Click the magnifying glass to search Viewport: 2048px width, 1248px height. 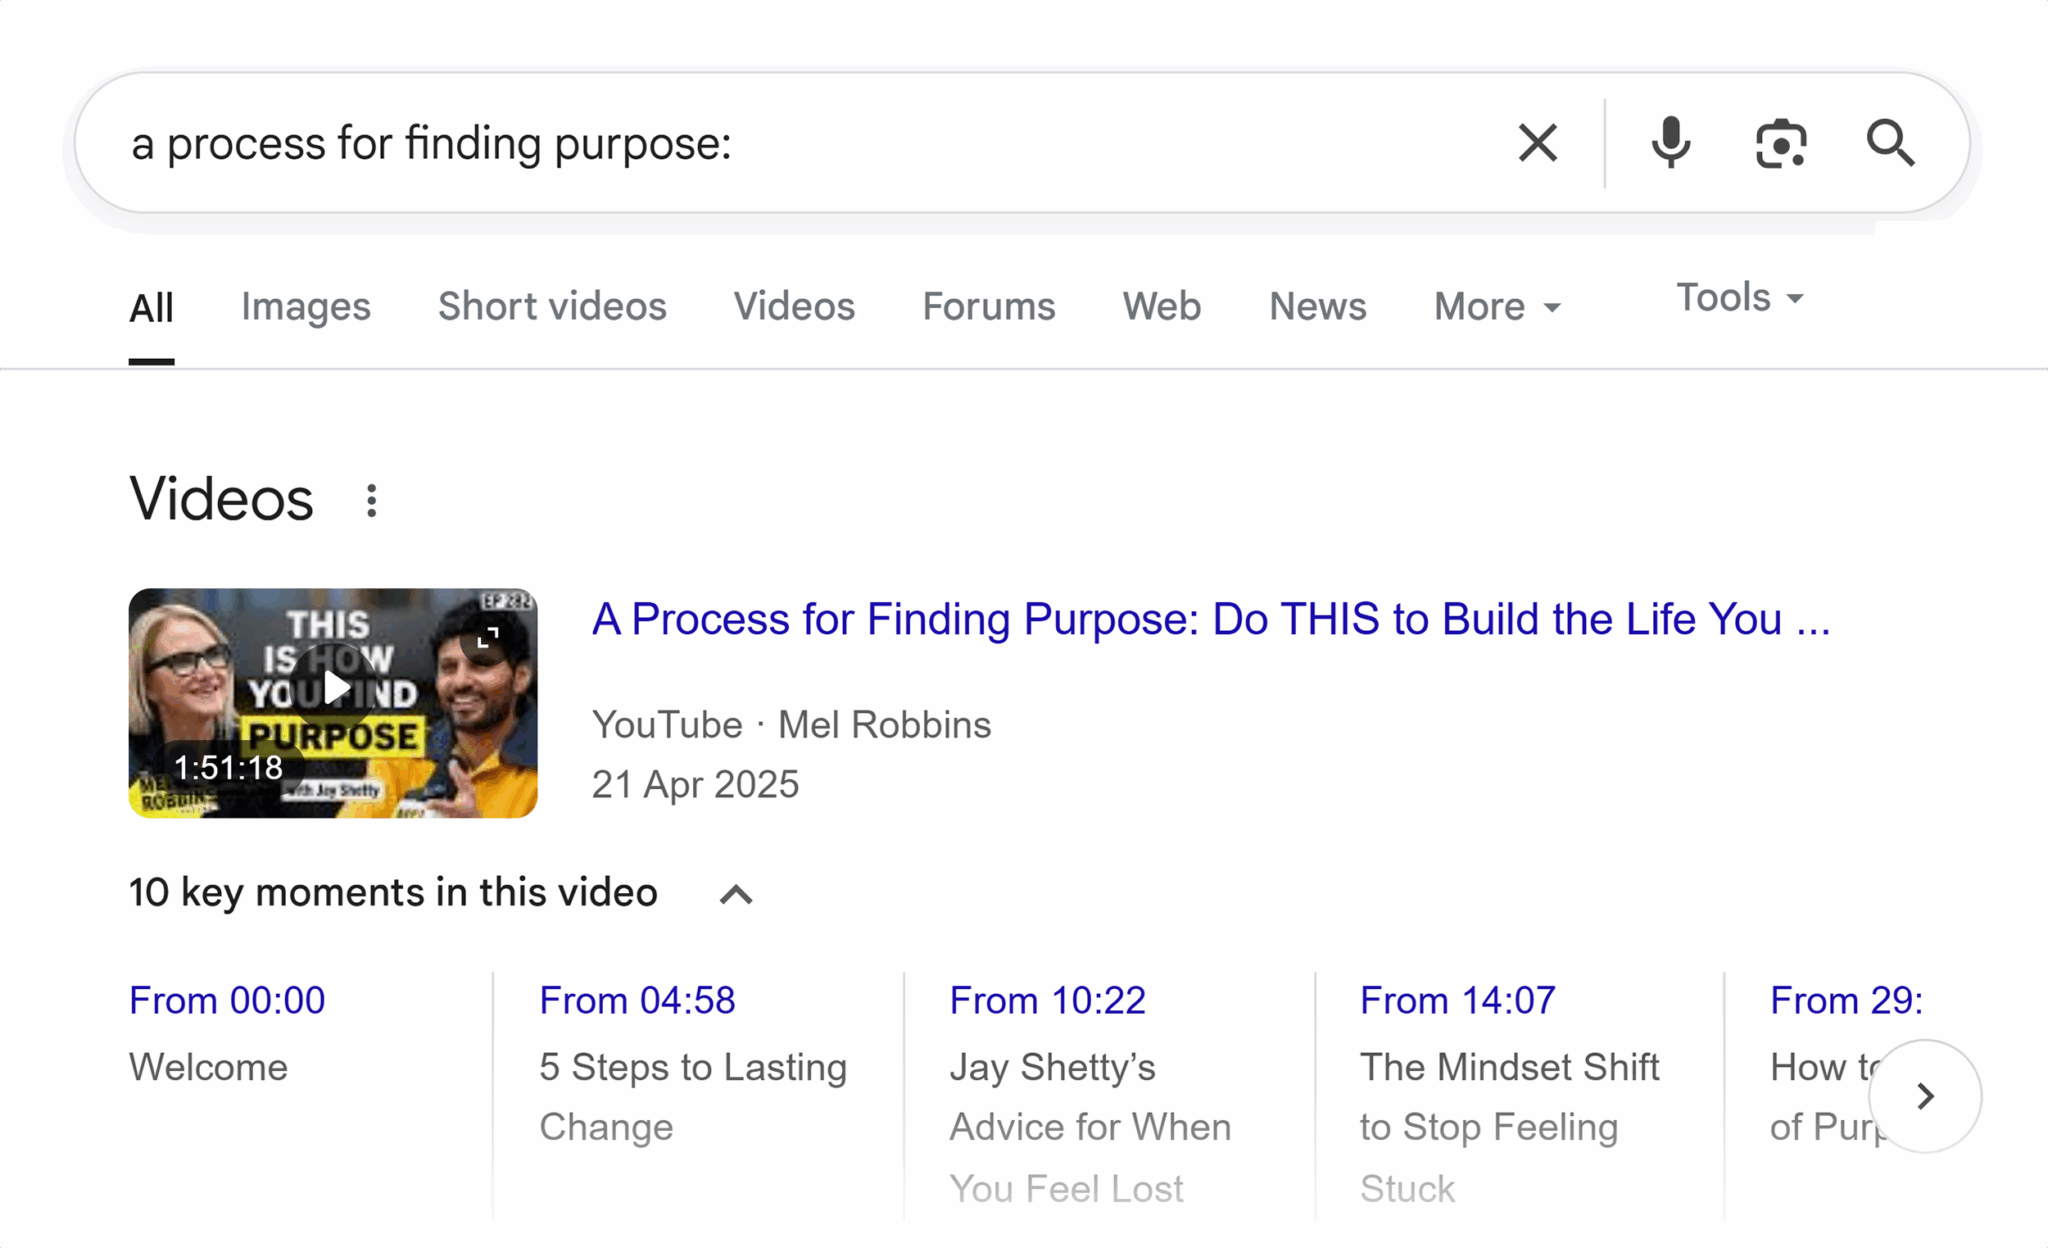pos(1890,143)
